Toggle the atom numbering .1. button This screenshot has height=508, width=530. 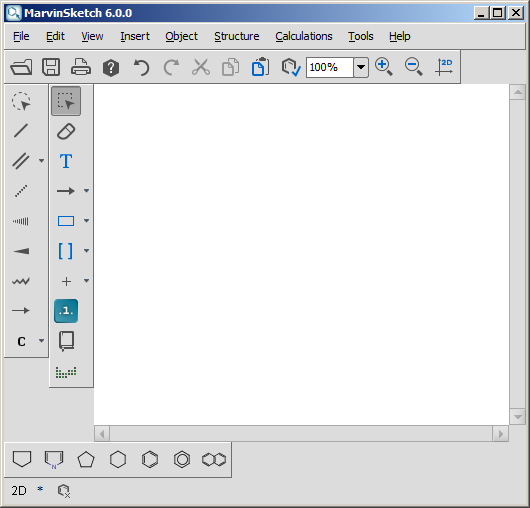coord(66,311)
